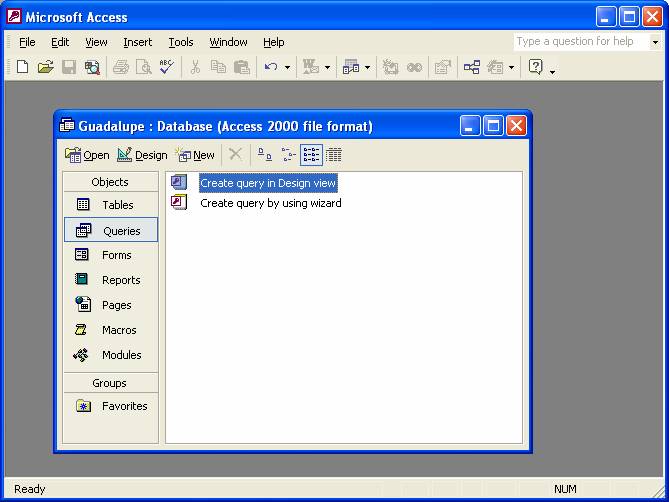
Task: Expand the Analyze dropdown arrow
Action: (x=367, y=67)
